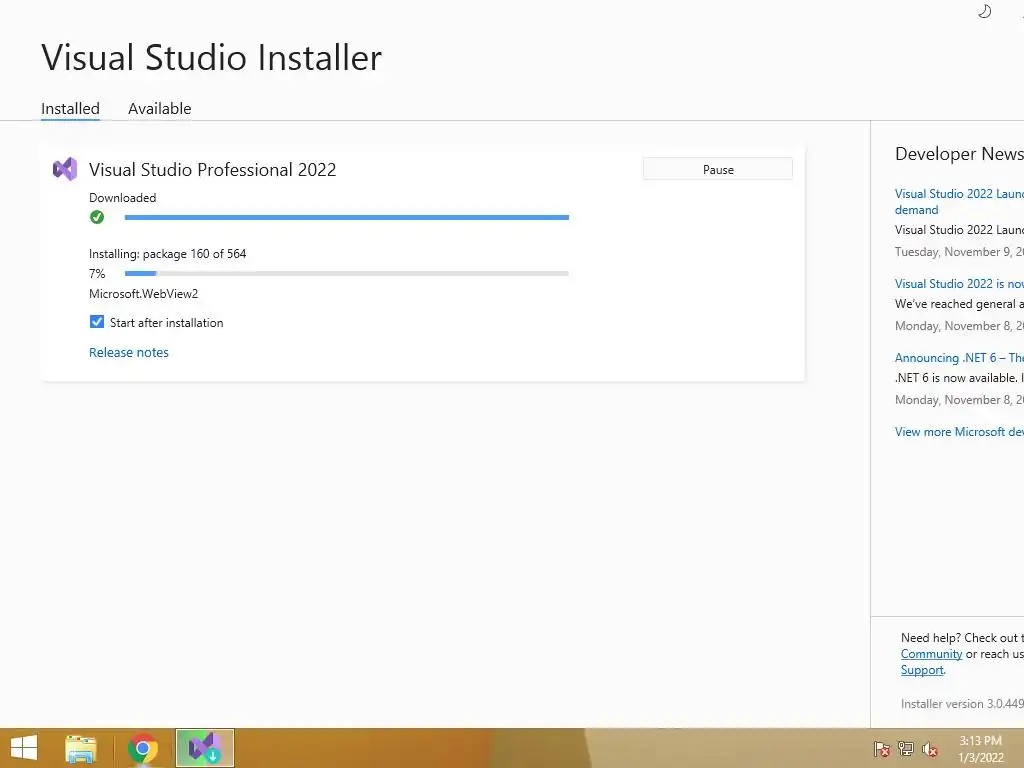Click the Downloaded progress bar
Screen dimensions: 1024x768
(347, 217)
